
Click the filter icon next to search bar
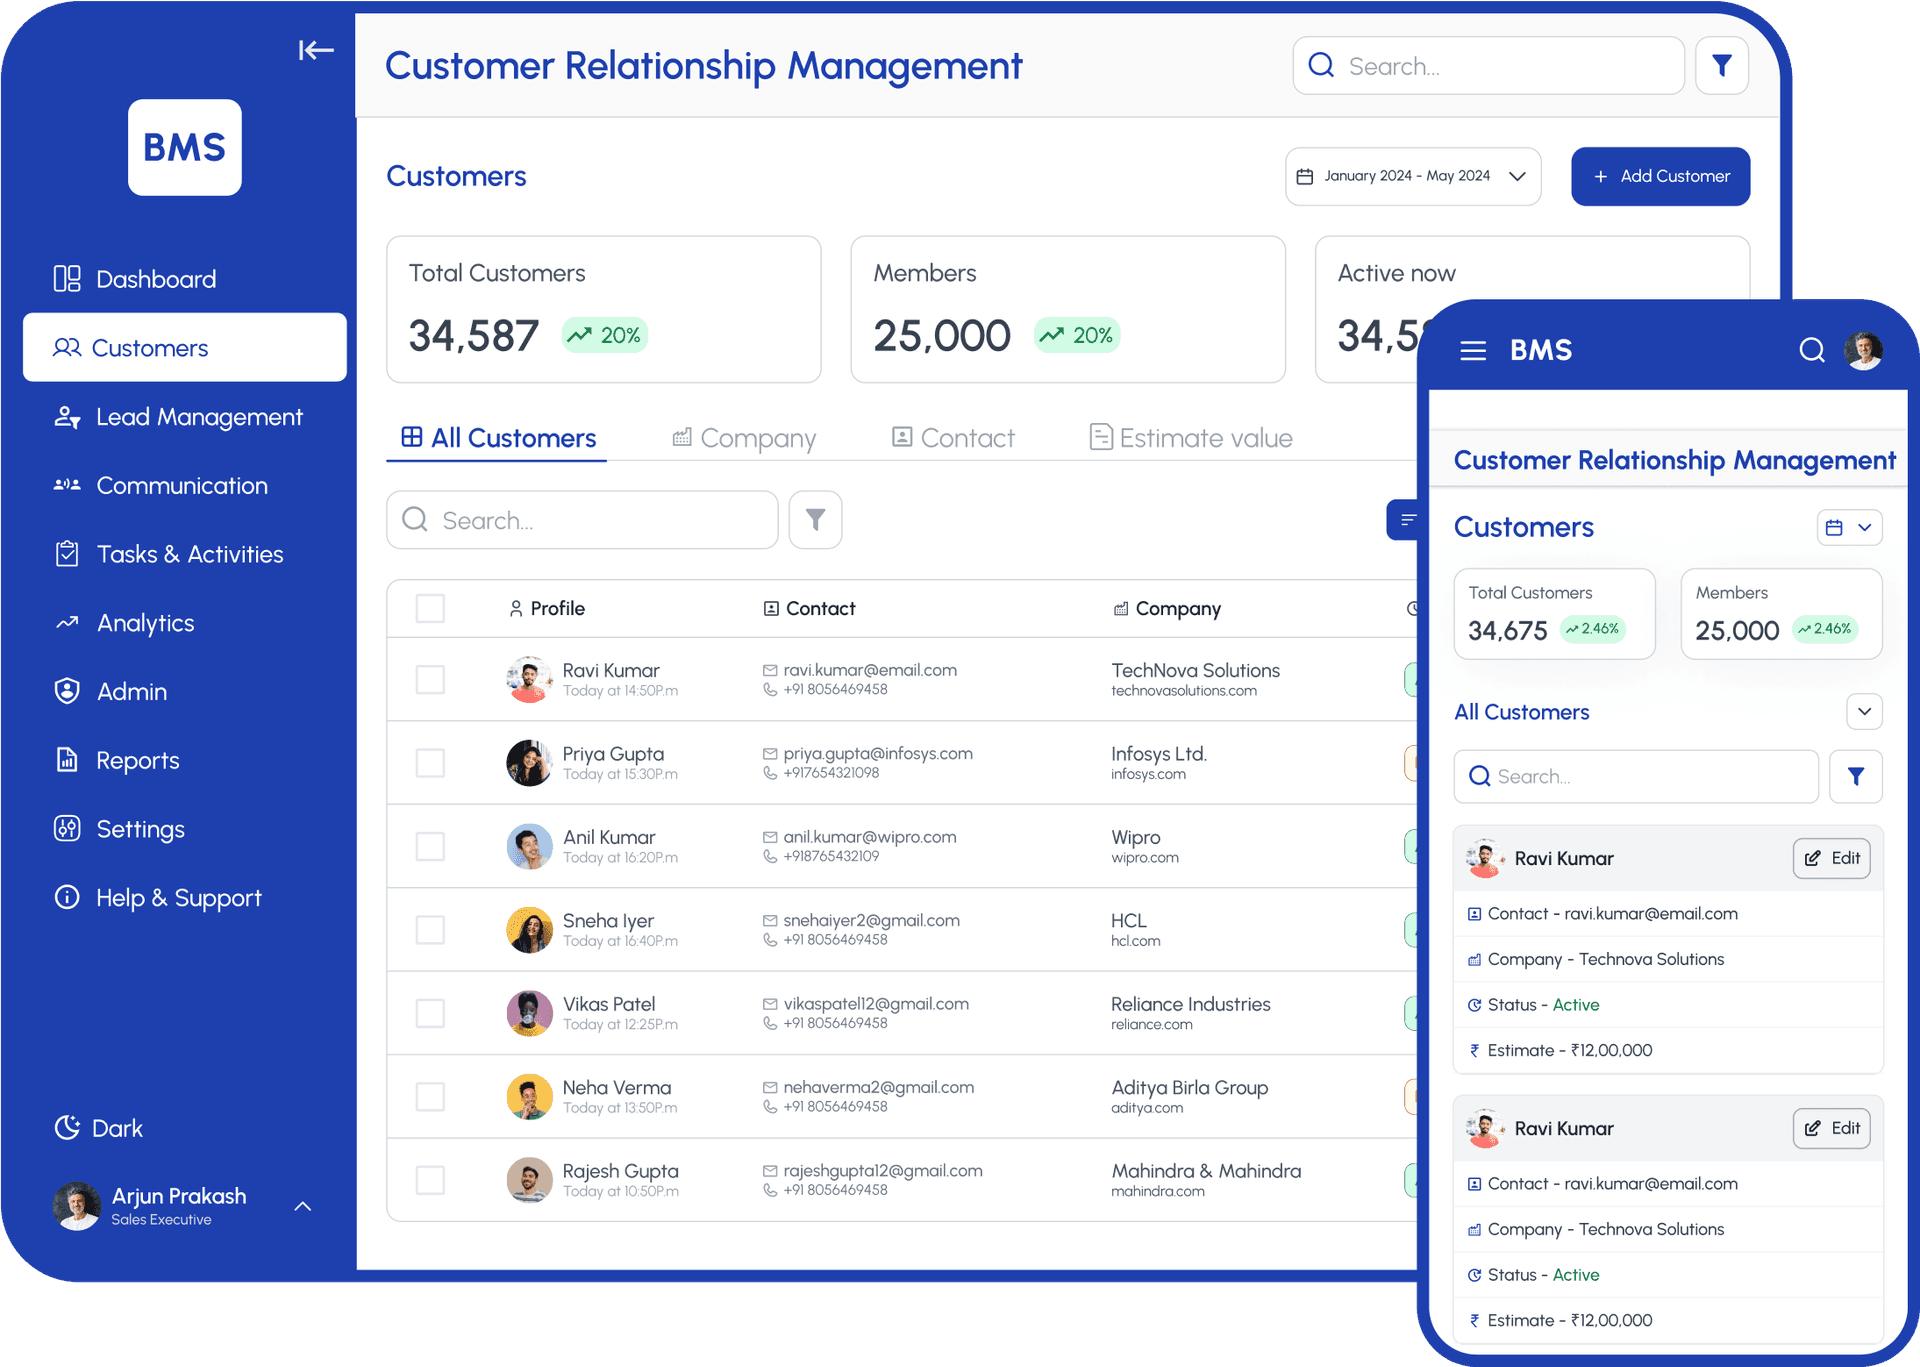[1722, 65]
